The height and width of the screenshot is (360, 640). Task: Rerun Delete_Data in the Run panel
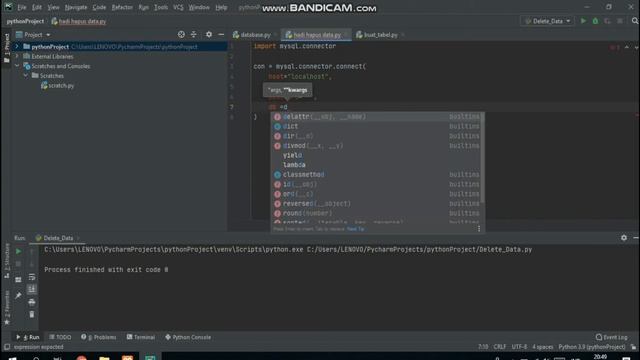[18, 251]
